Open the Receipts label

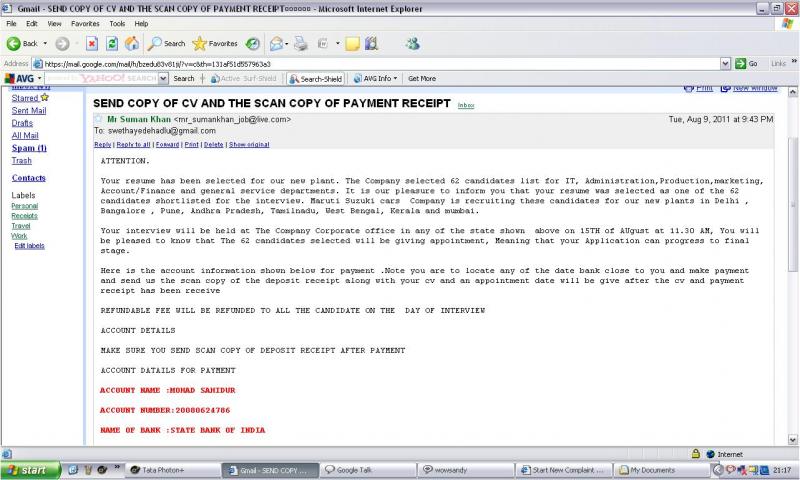click(24, 216)
